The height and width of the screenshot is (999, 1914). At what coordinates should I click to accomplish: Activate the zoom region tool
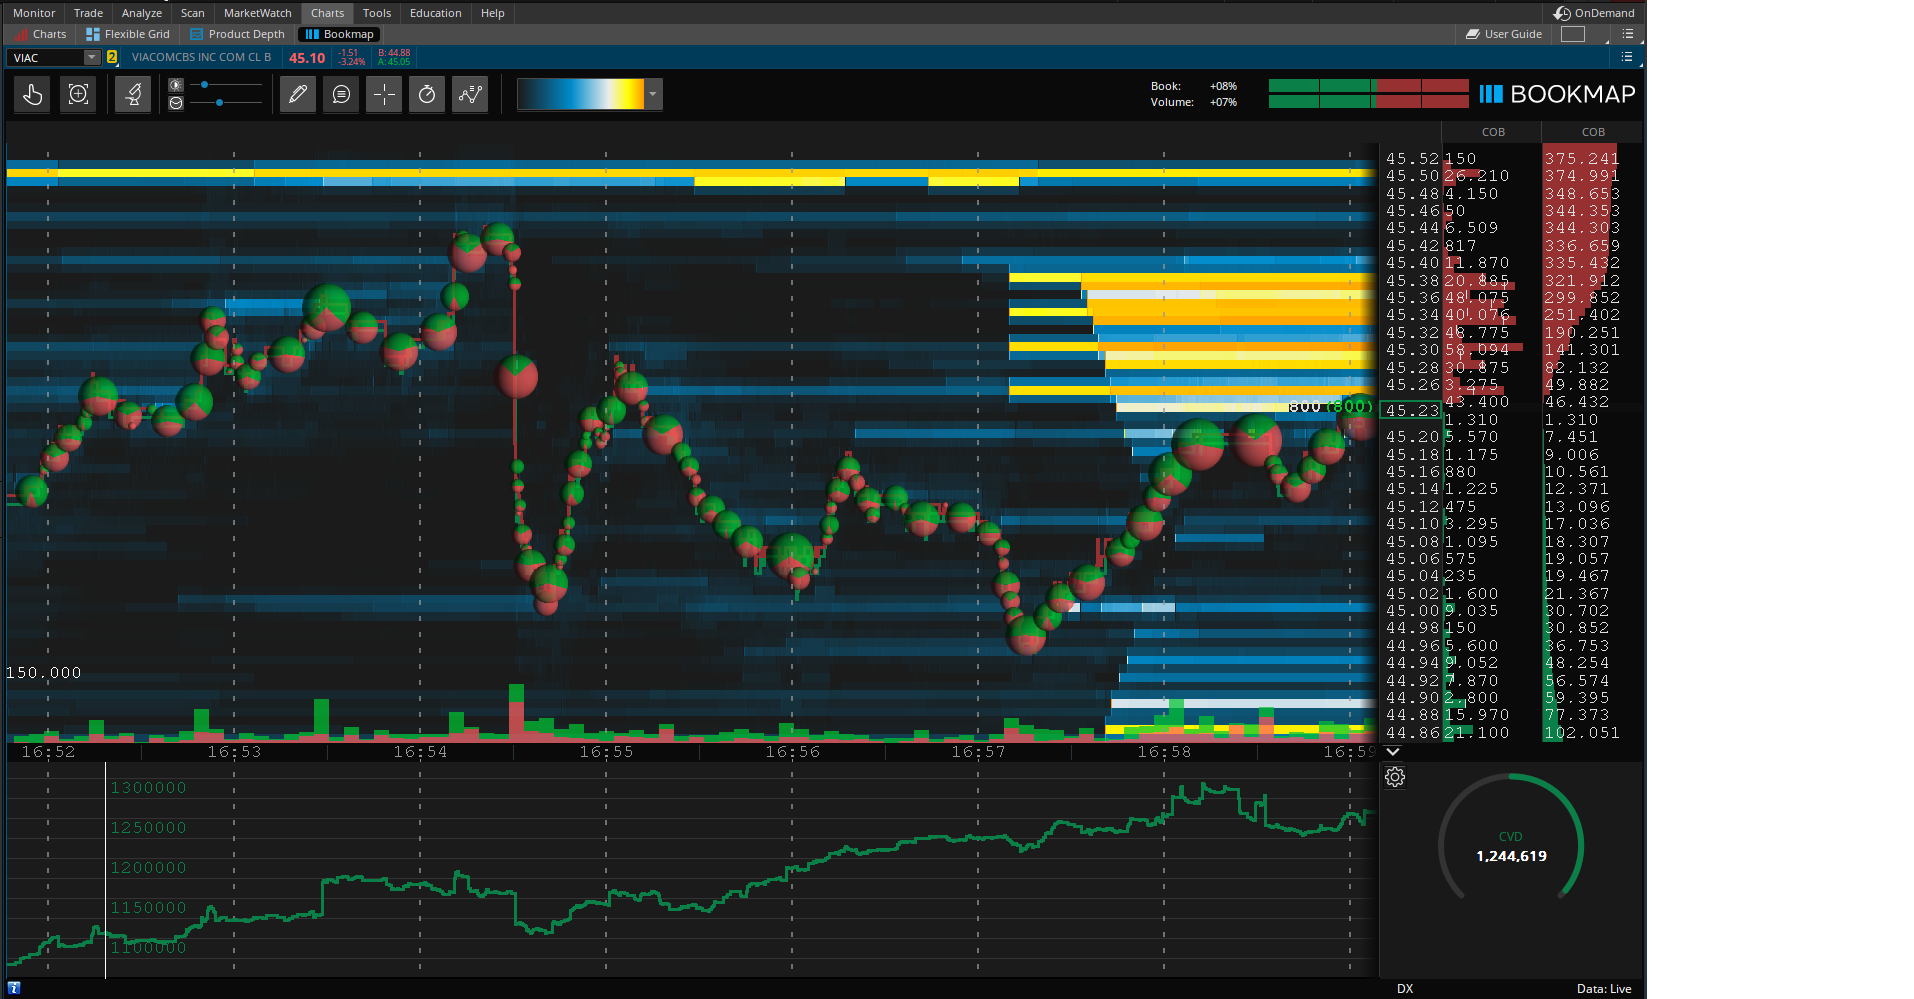click(78, 95)
